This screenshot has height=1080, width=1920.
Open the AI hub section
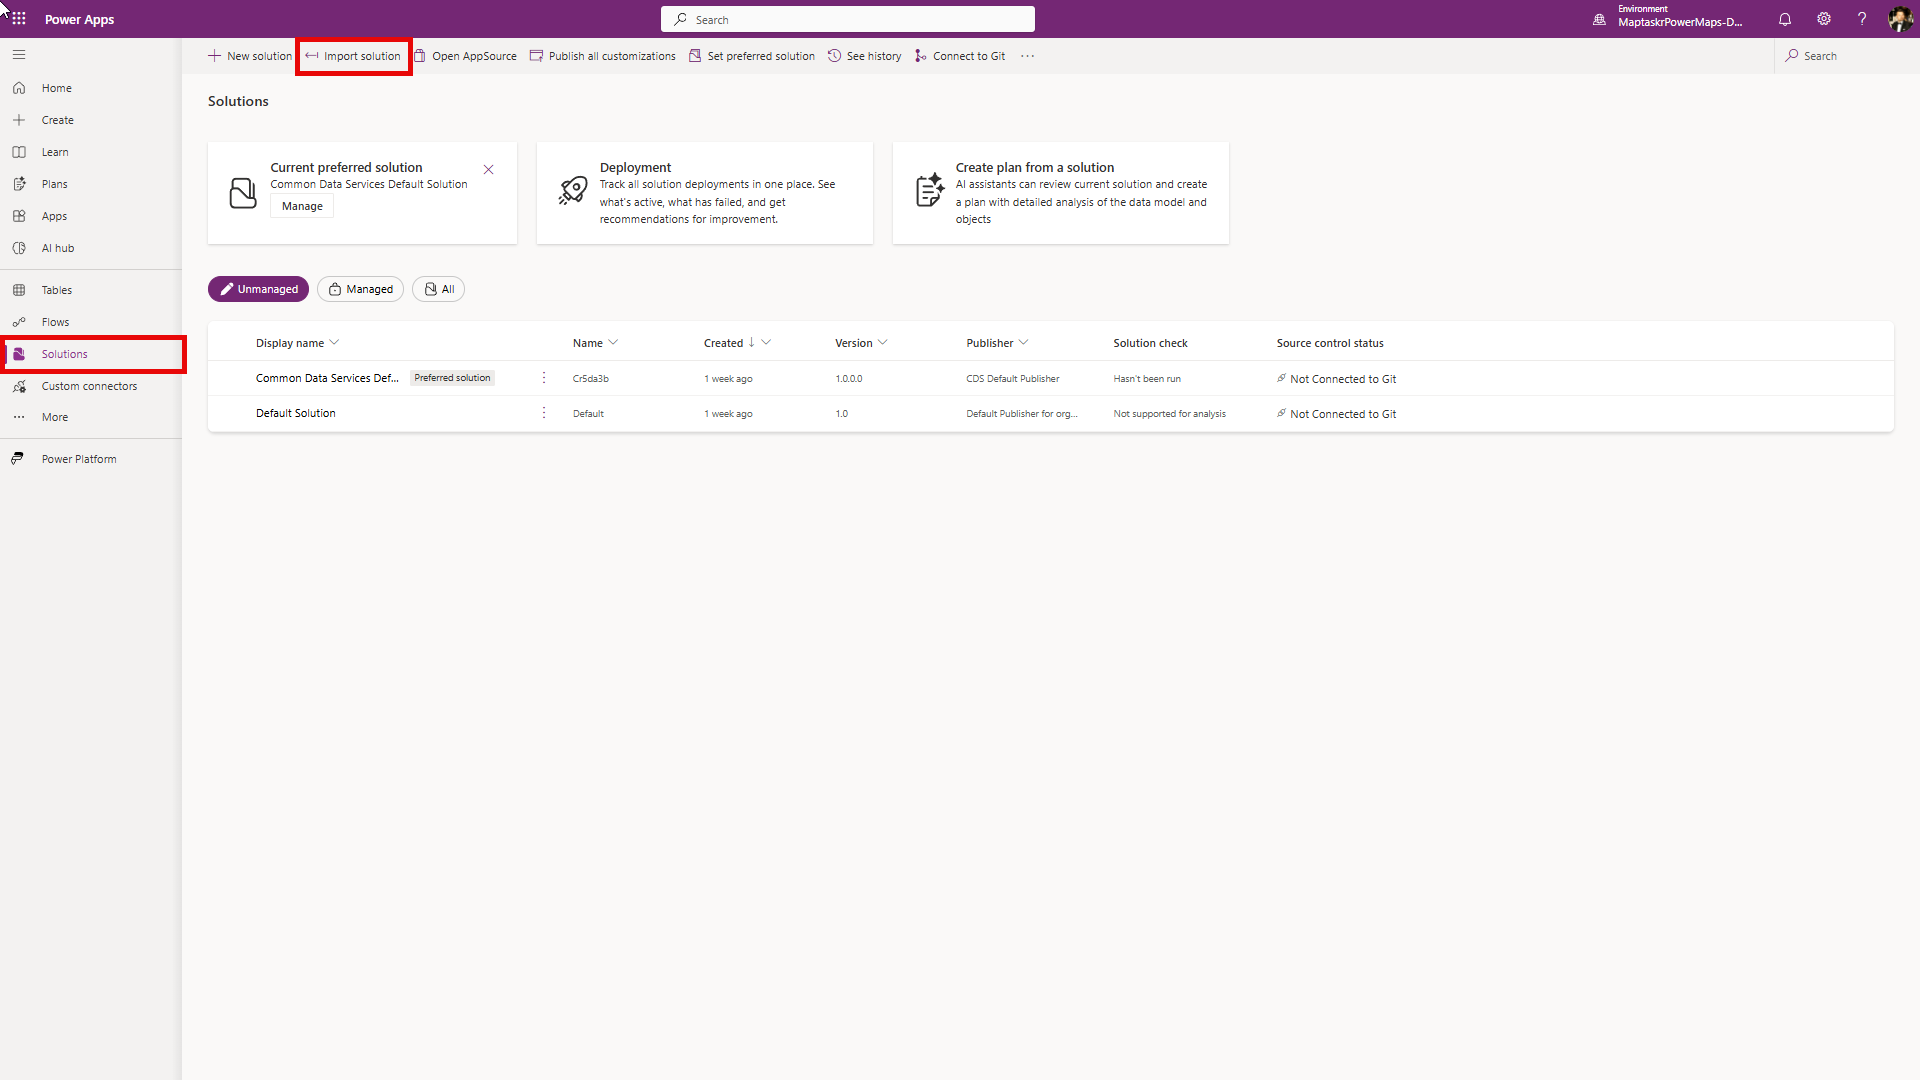57,247
